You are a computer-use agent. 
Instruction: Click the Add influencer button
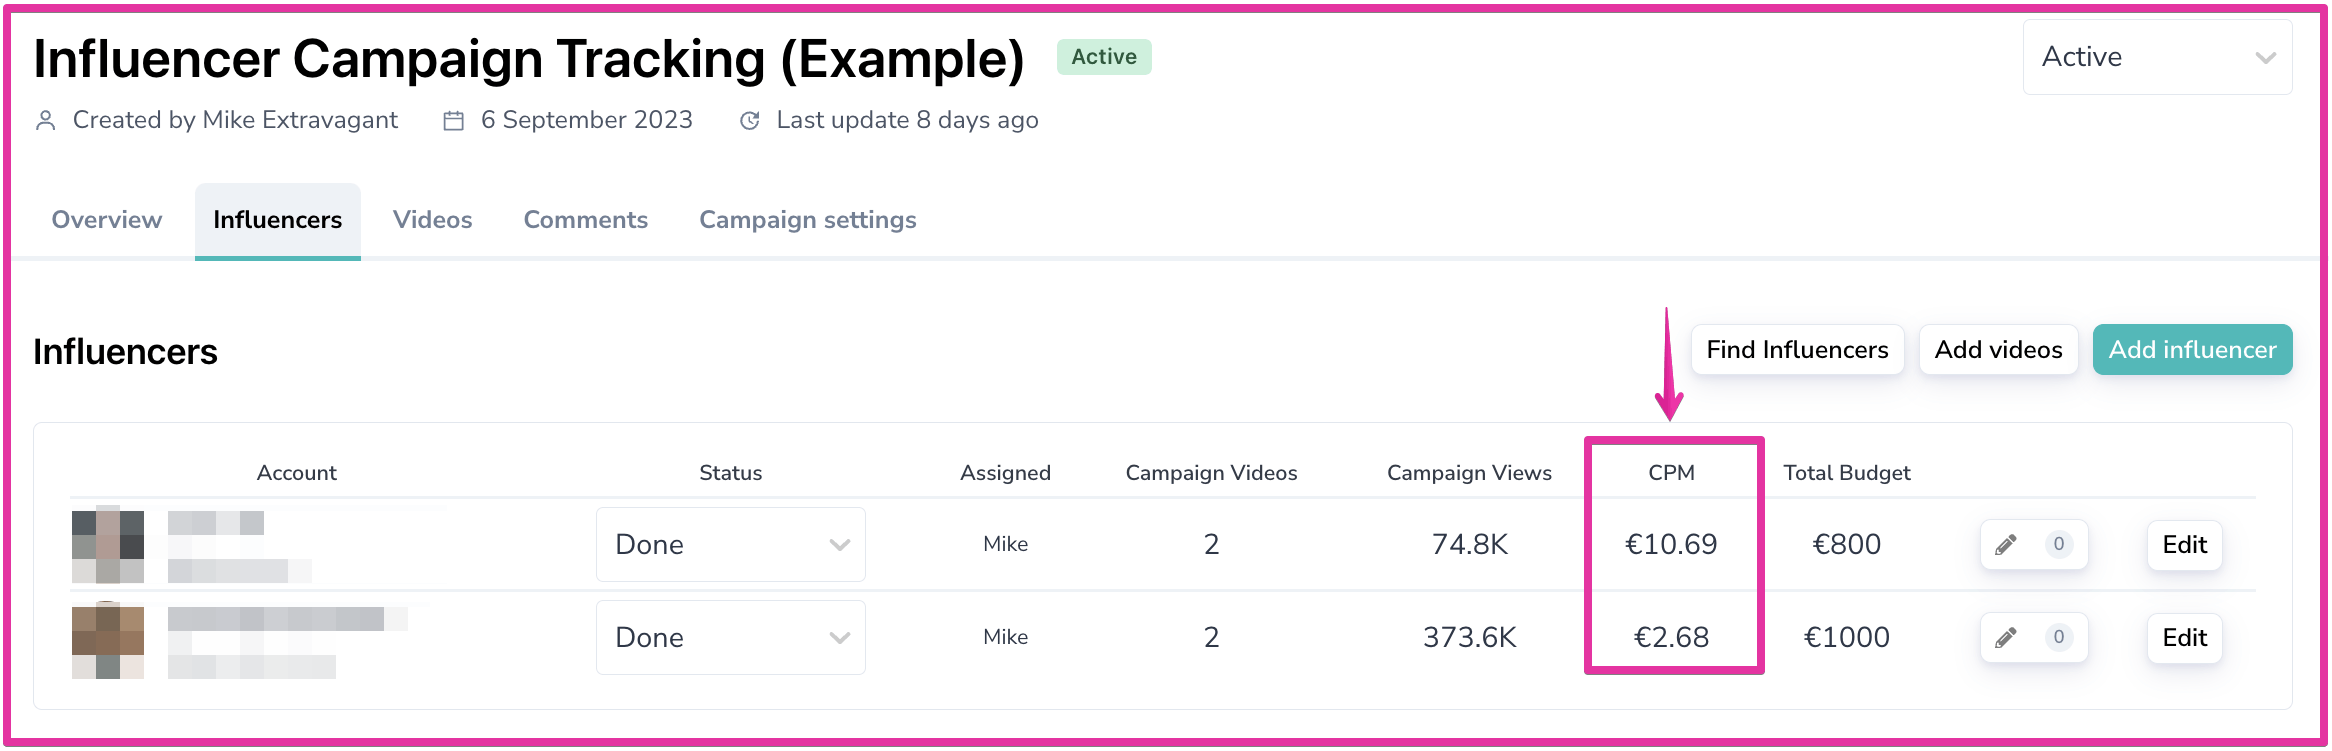pos(2192,350)
